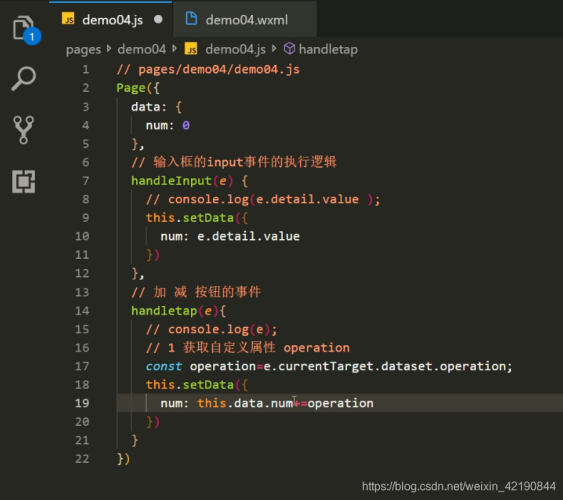The image size is (563, 500).
Task: Click line number 1 in gutter
Action: 85,69
